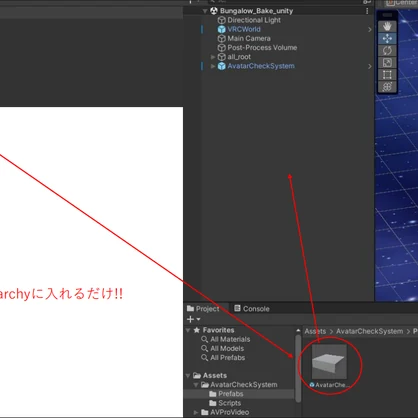Open the VRCWorld prefab via its arrow
Viewport: 418px width, 418px height.
tap(369, 29)
